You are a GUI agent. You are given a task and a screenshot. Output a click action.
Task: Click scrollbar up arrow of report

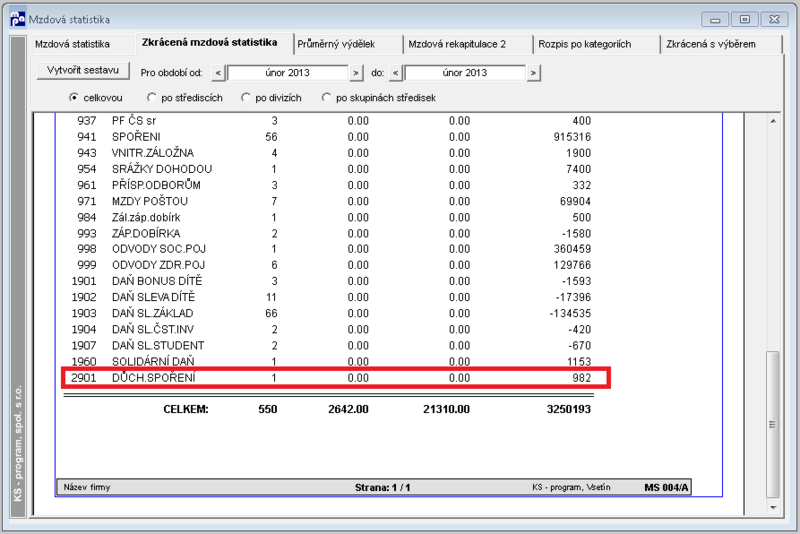click(773, 121)
